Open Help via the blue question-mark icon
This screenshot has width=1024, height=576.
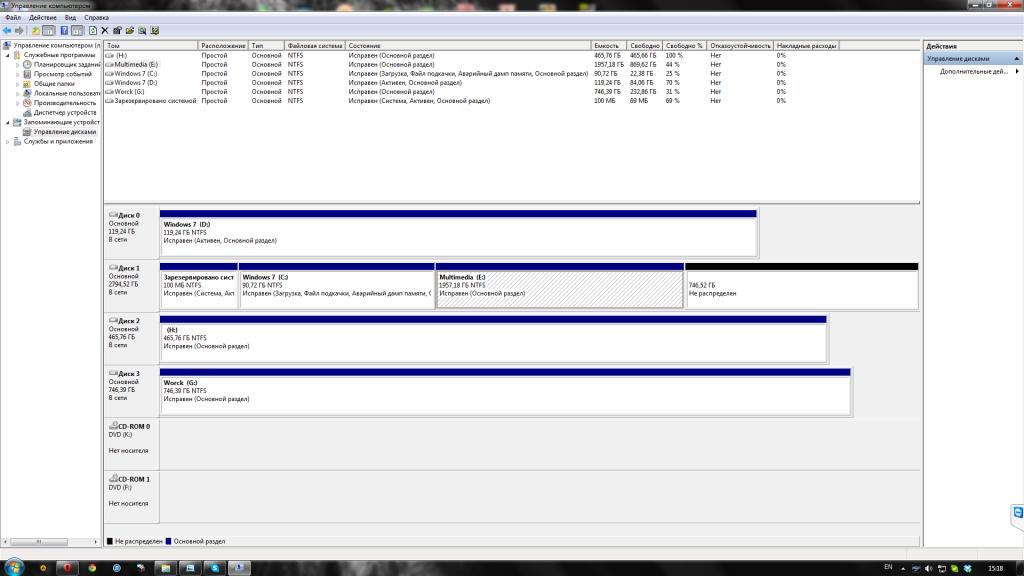(x=64, y=31)
